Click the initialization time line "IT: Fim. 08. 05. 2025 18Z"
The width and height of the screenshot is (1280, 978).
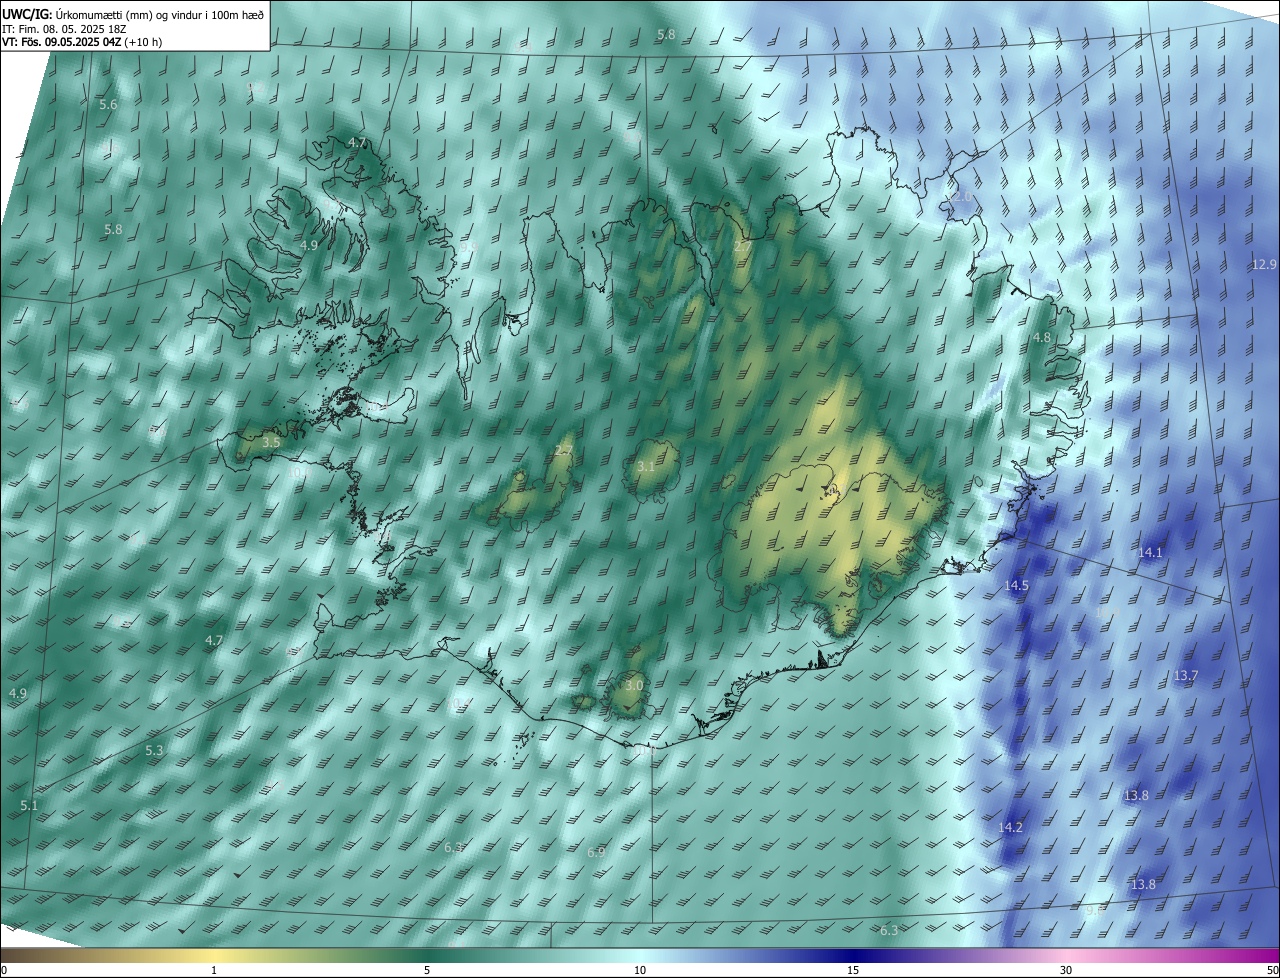tap(63, 29)
